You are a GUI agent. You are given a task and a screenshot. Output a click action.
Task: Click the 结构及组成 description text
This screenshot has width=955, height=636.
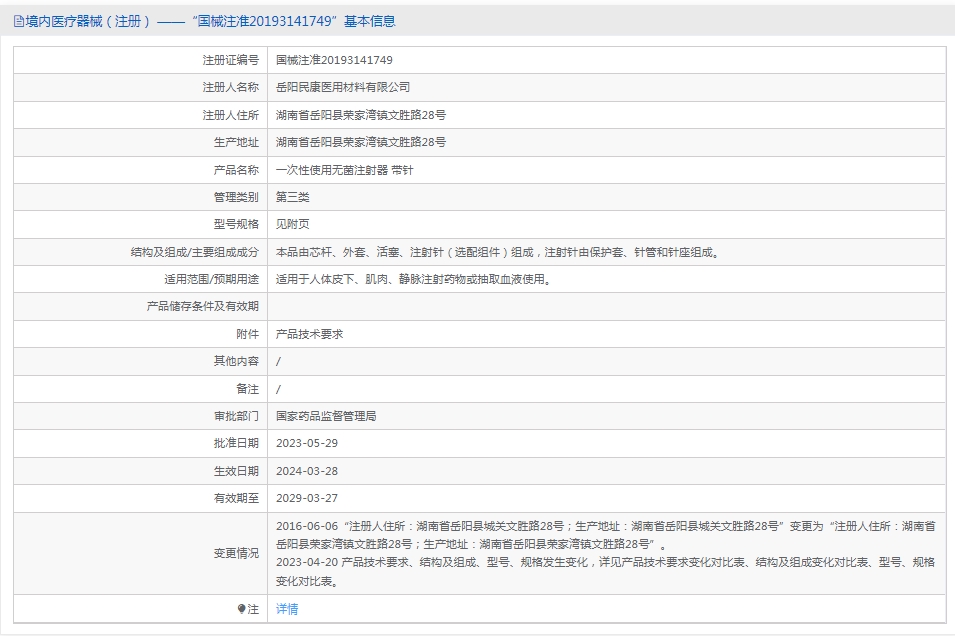497,252
